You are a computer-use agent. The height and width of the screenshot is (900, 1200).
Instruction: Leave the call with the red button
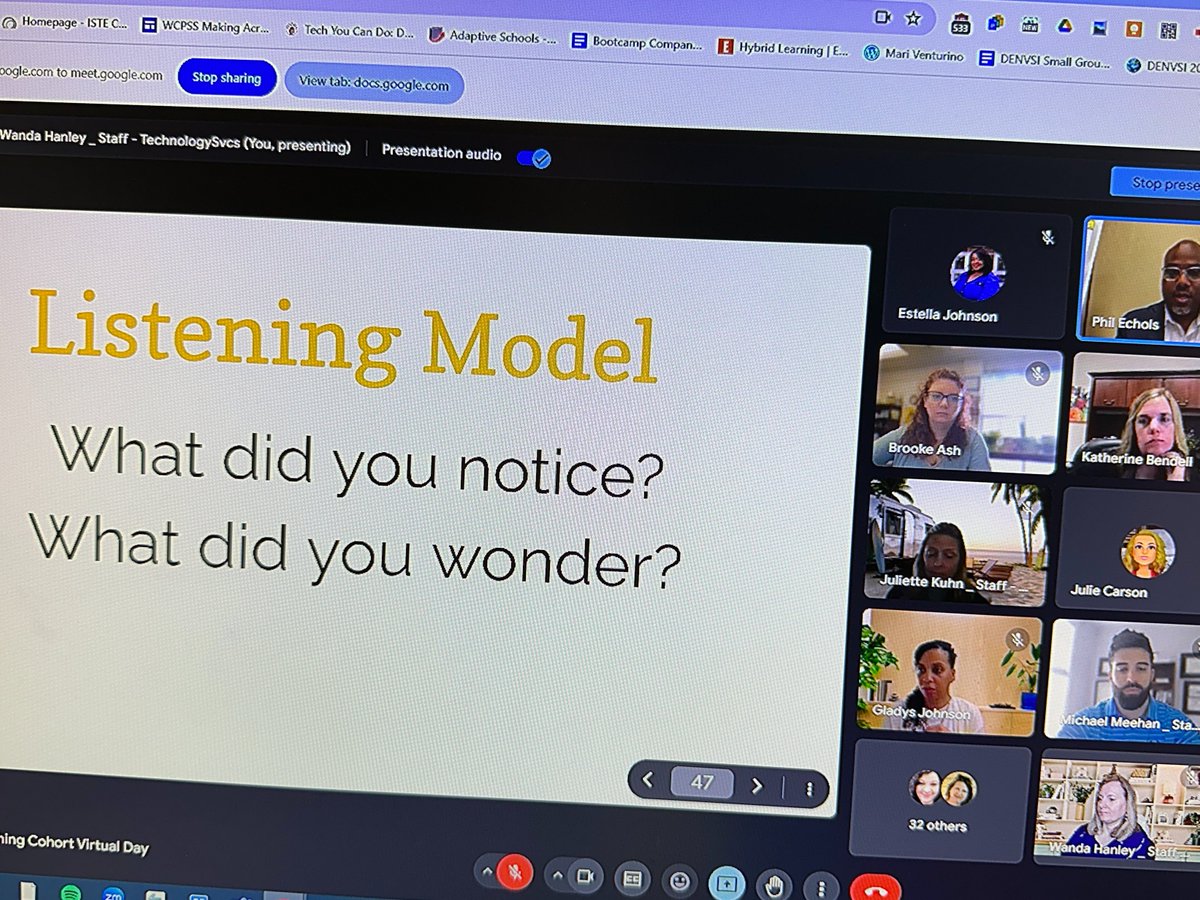[874, 888]
